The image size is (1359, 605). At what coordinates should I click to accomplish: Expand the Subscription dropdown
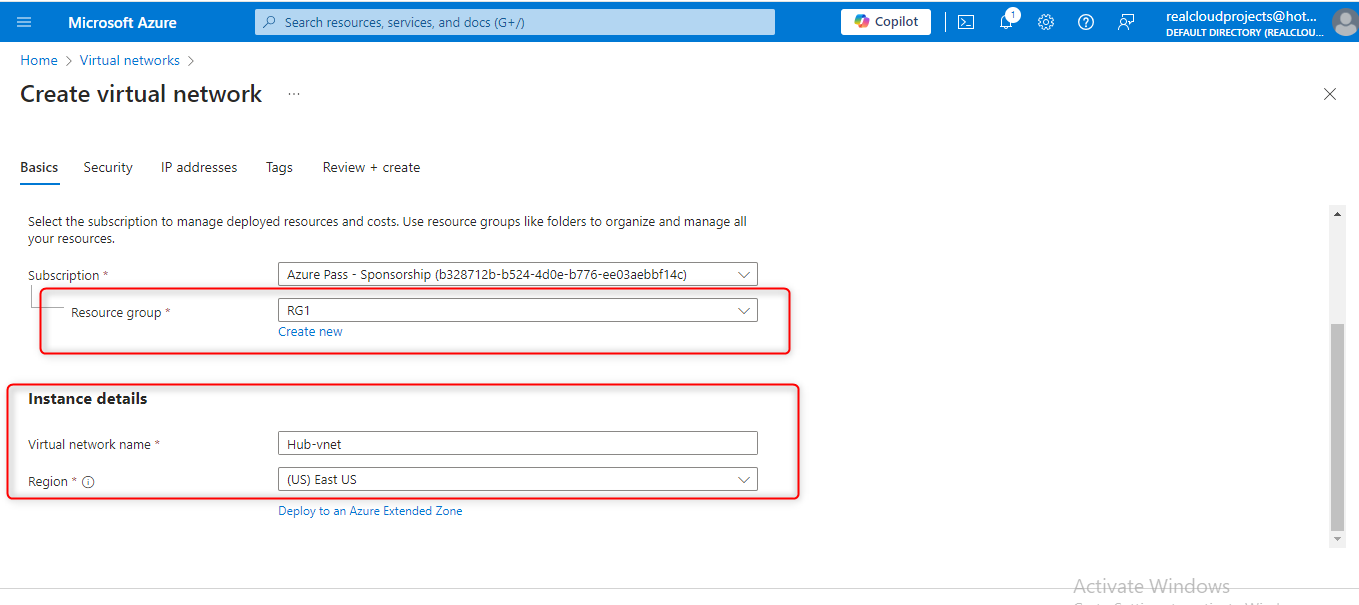(517, 274)
